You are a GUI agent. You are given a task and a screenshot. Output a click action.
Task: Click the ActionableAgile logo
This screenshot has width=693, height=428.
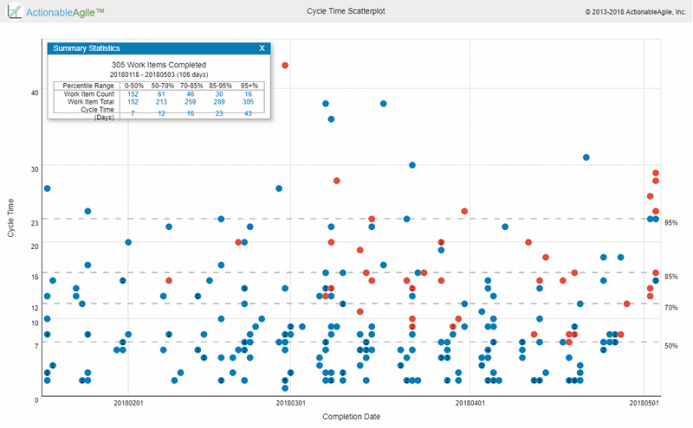tap(58, 11)
